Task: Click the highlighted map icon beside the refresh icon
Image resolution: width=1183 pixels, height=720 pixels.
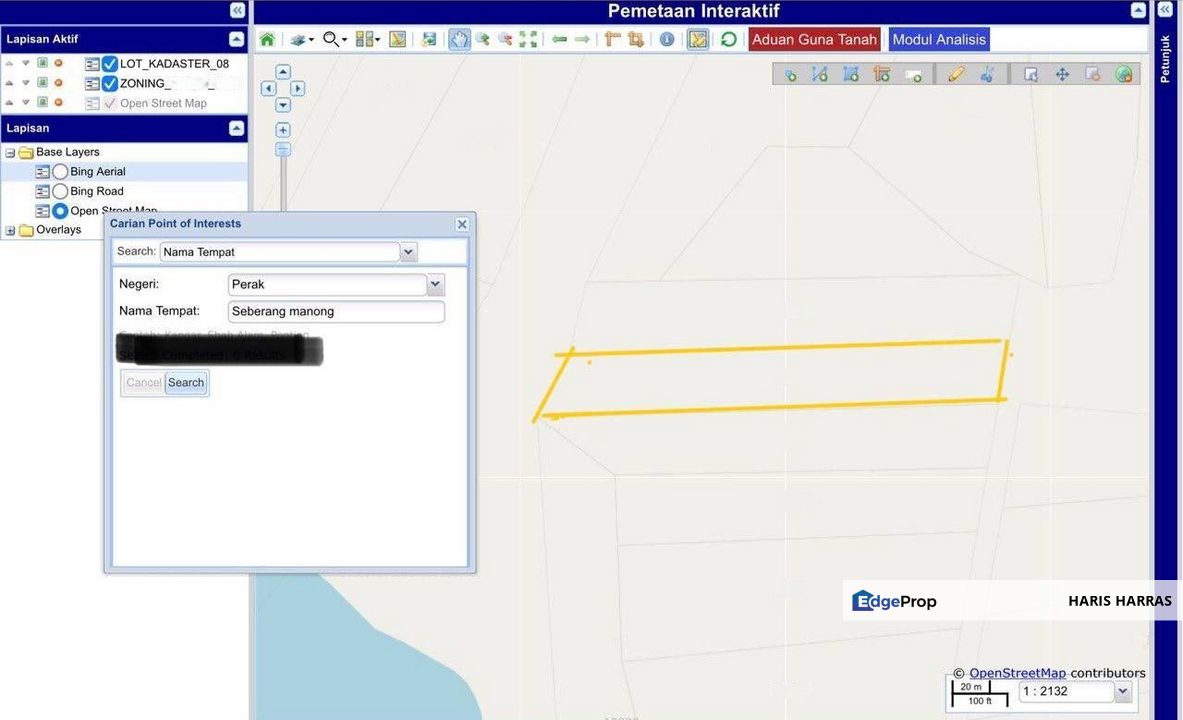Action: [x=698, y=39]
